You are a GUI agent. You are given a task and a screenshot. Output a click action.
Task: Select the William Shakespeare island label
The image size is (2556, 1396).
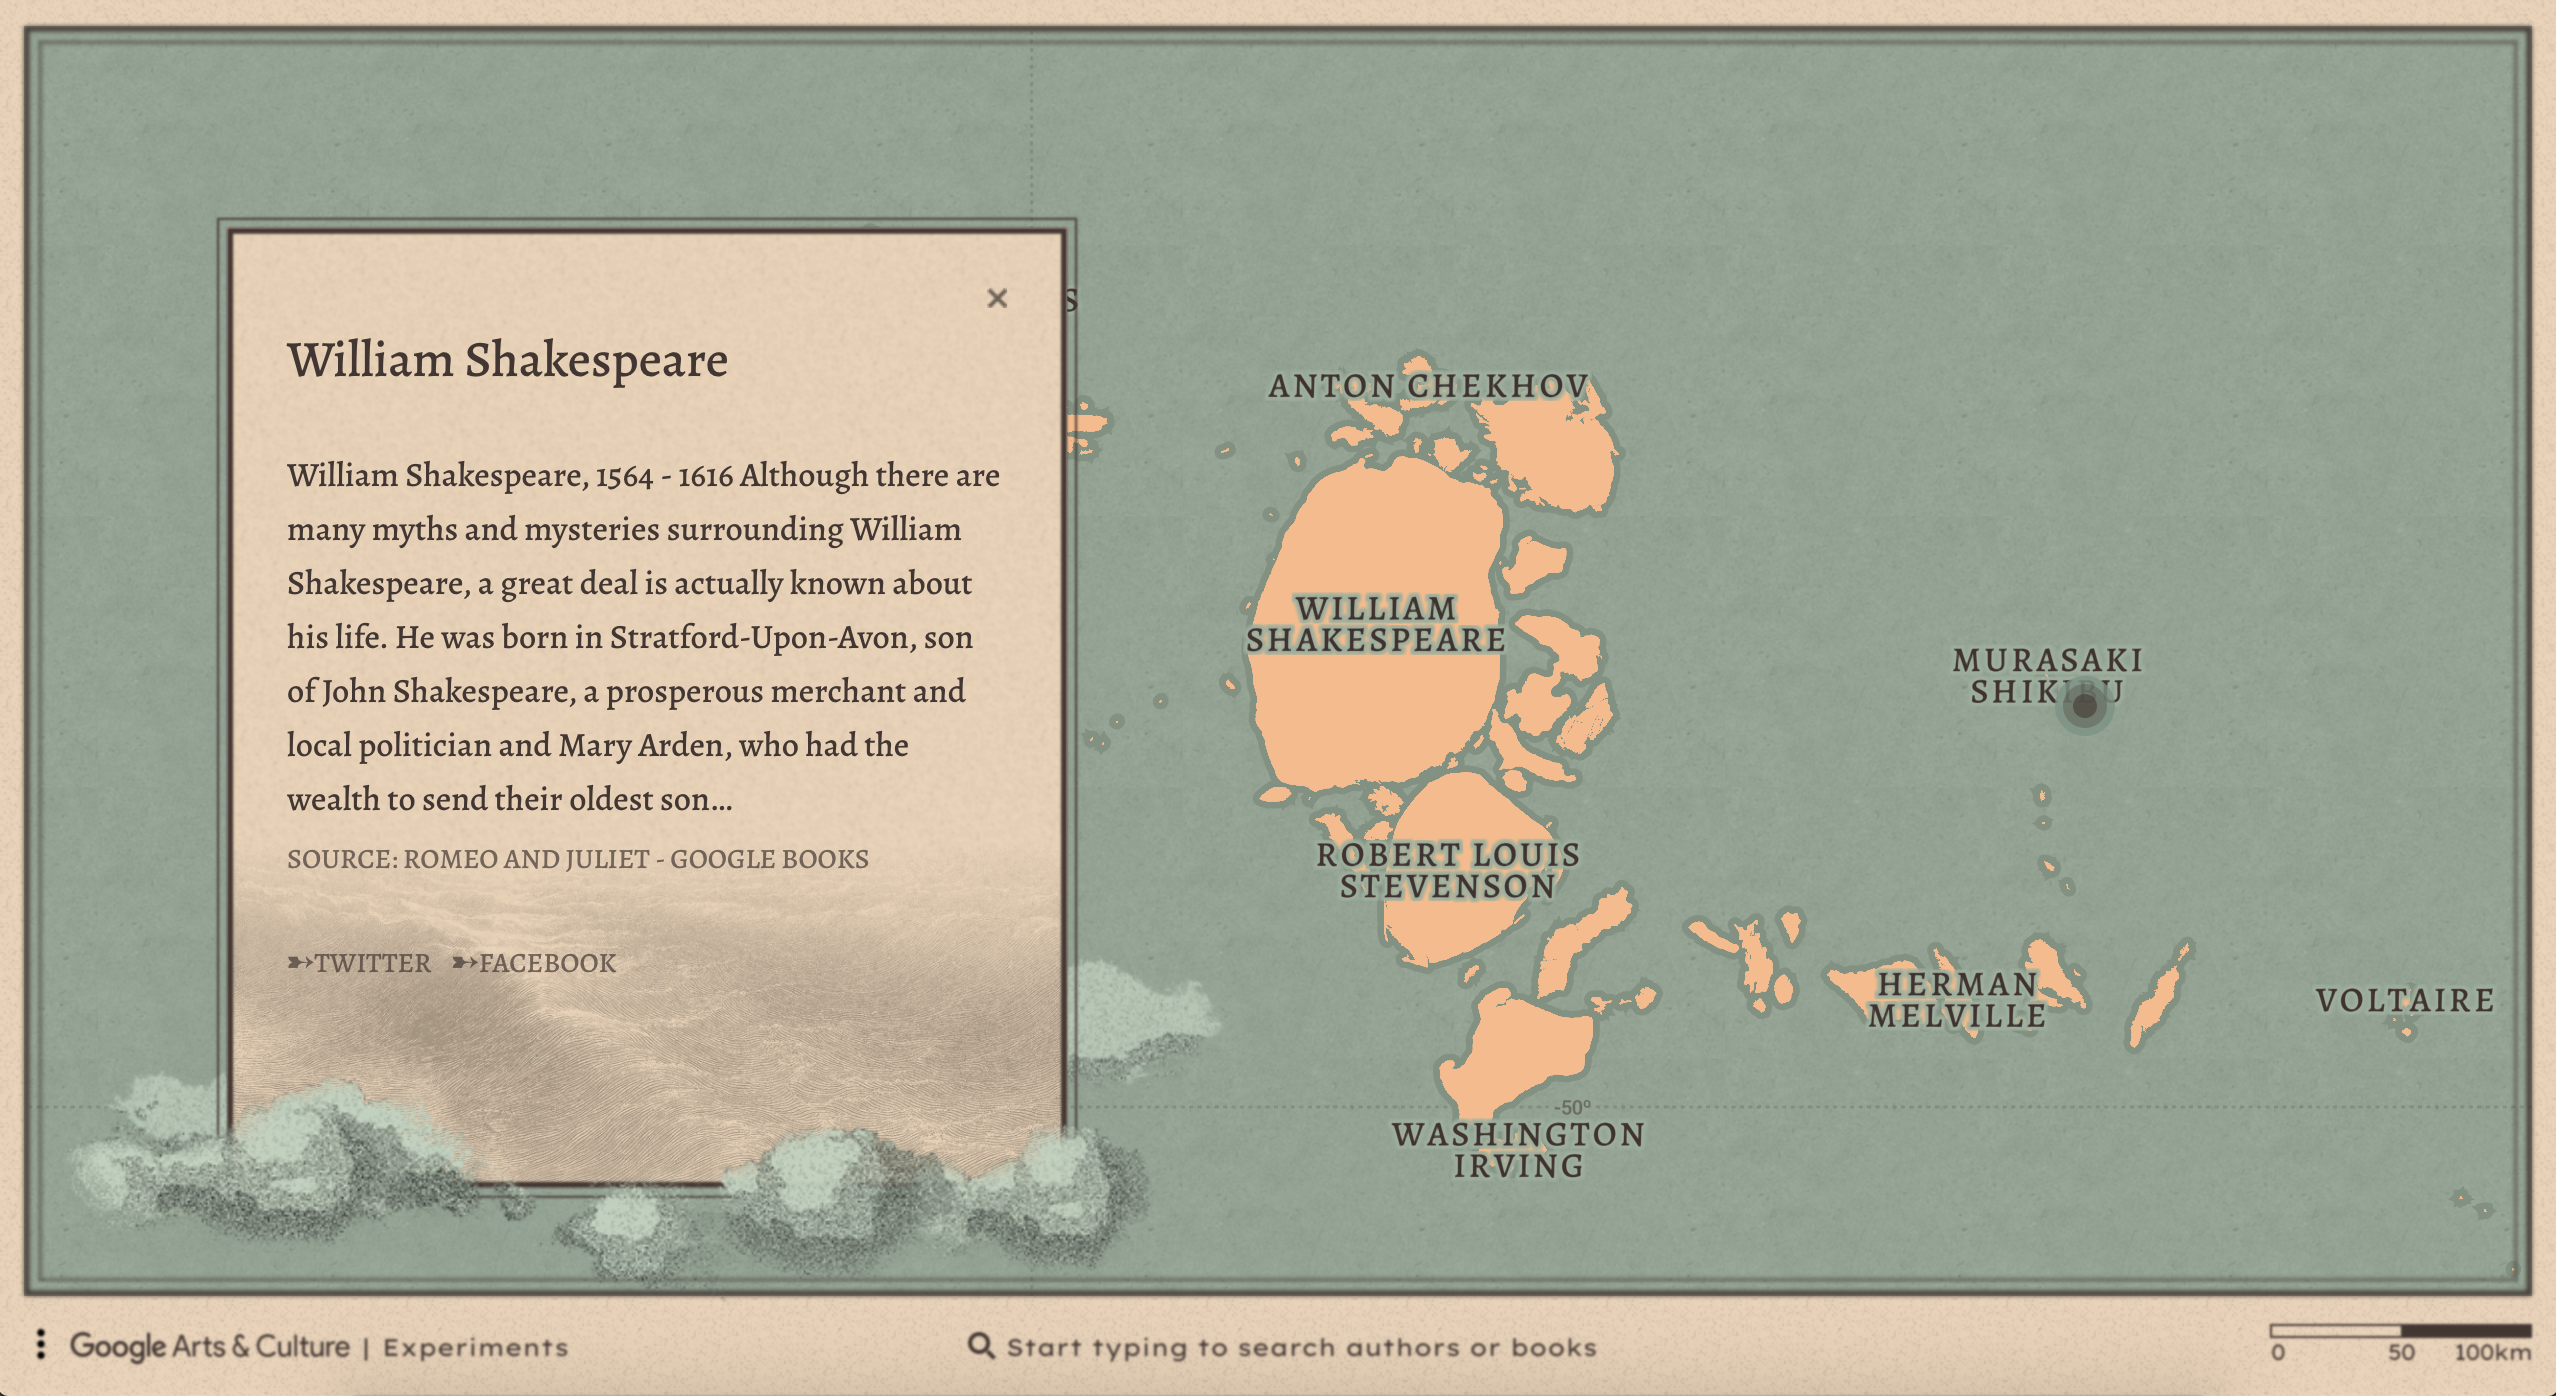(1375, 624)
